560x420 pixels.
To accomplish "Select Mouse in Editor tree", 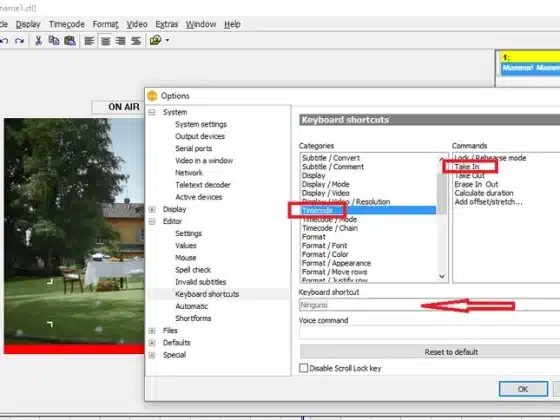I will point(186,258).
